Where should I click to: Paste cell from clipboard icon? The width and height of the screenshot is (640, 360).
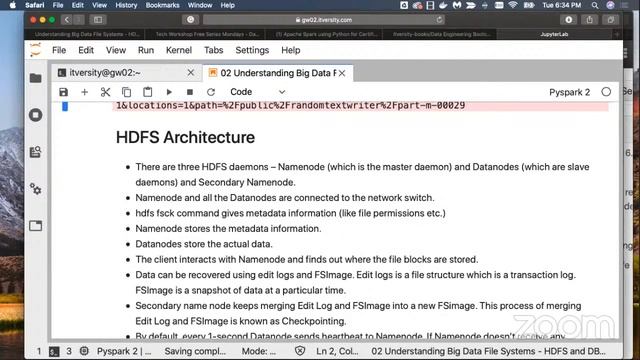(x=148, y=92)
